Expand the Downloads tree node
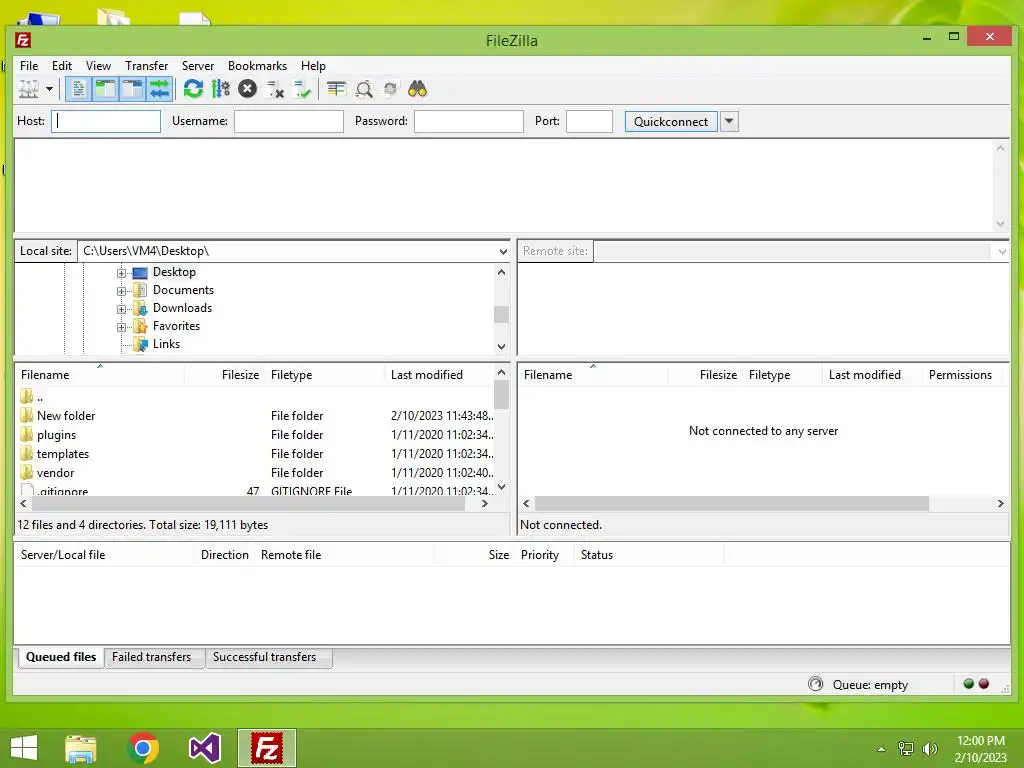Screen dimensions: 1024x768 121,309
